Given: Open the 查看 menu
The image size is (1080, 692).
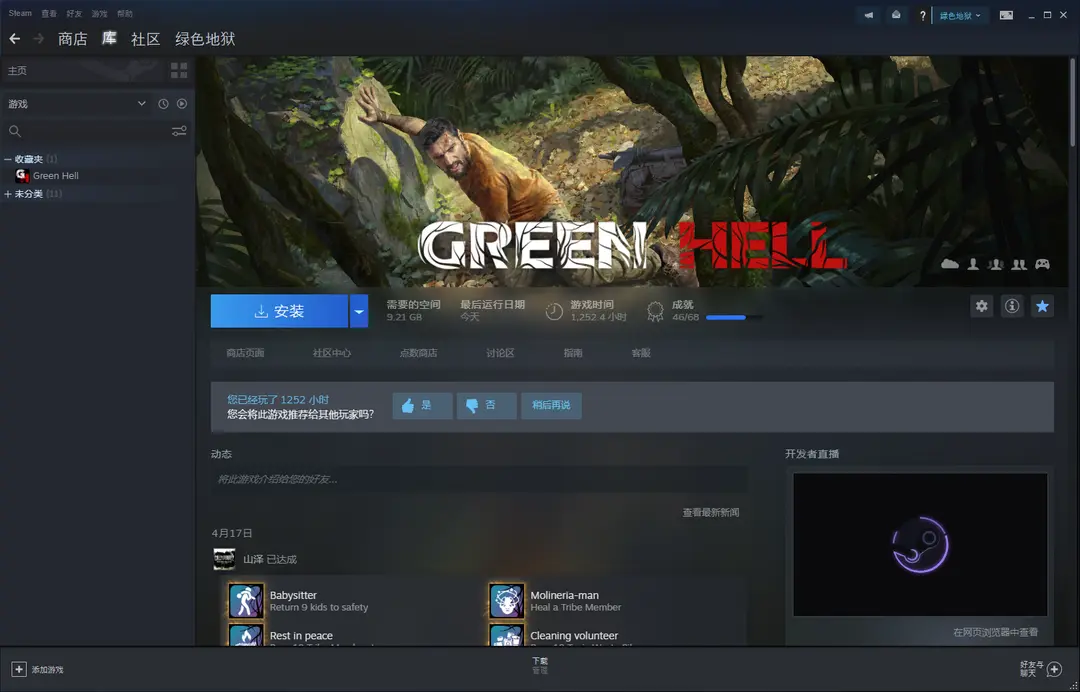Looking at the screenshot, I should pyautogui.click(x=49, y=13).
